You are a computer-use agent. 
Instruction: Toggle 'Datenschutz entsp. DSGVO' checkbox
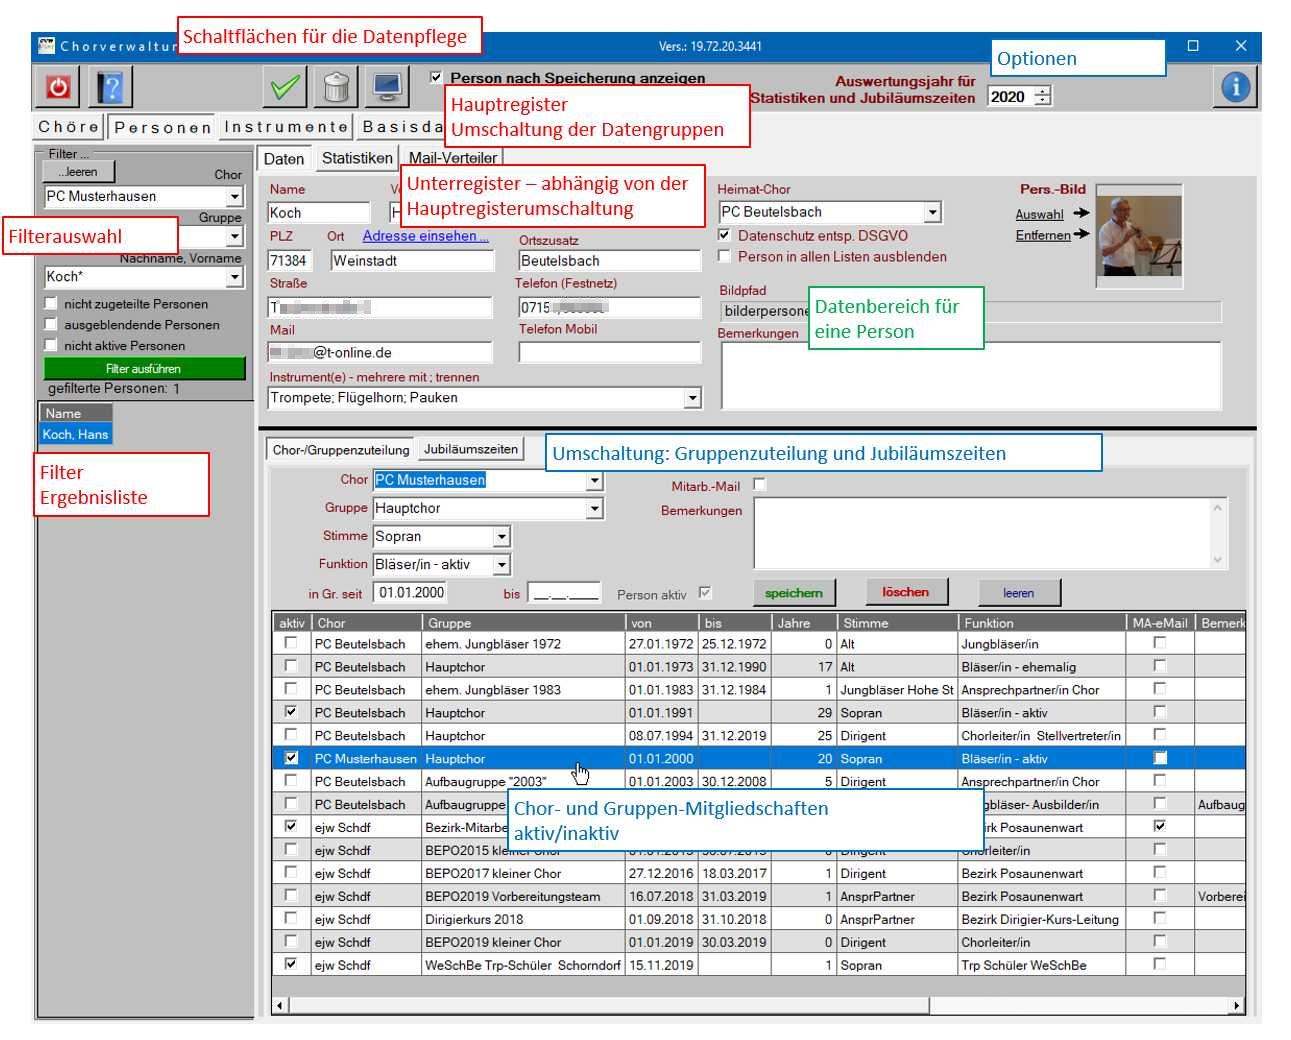click(725, 235)
